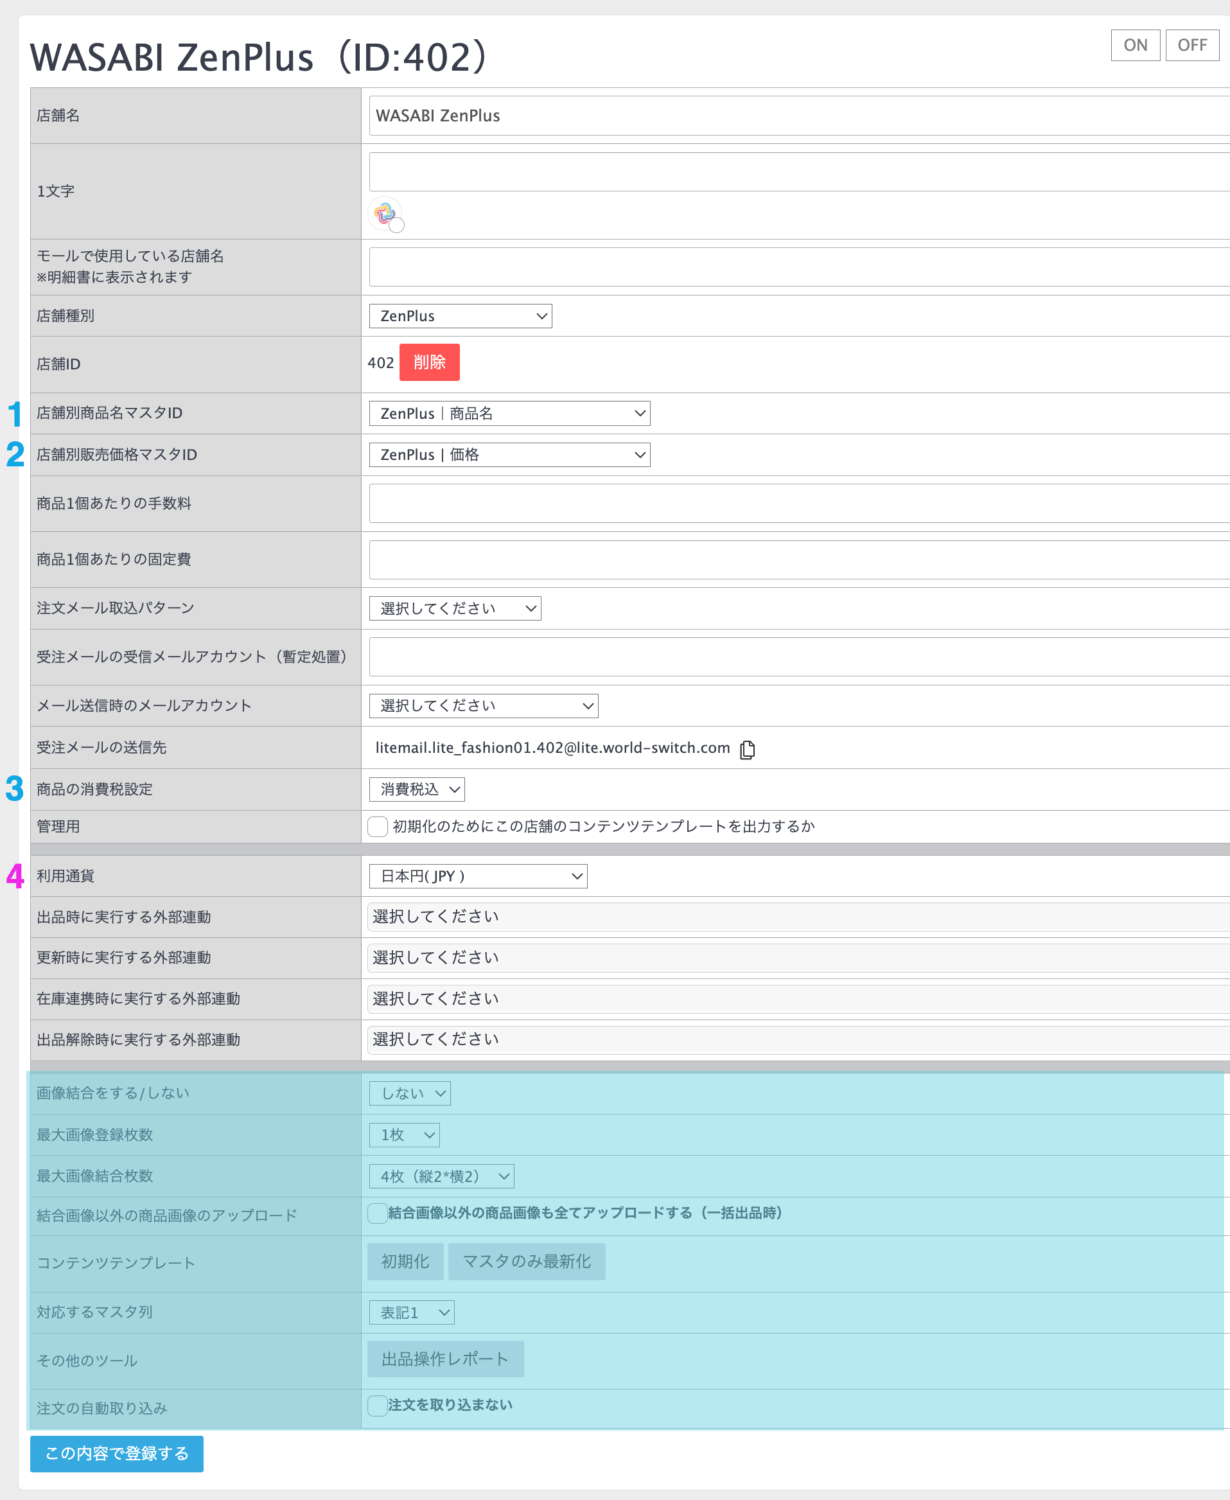Click the 初期化 template button

405,1261
